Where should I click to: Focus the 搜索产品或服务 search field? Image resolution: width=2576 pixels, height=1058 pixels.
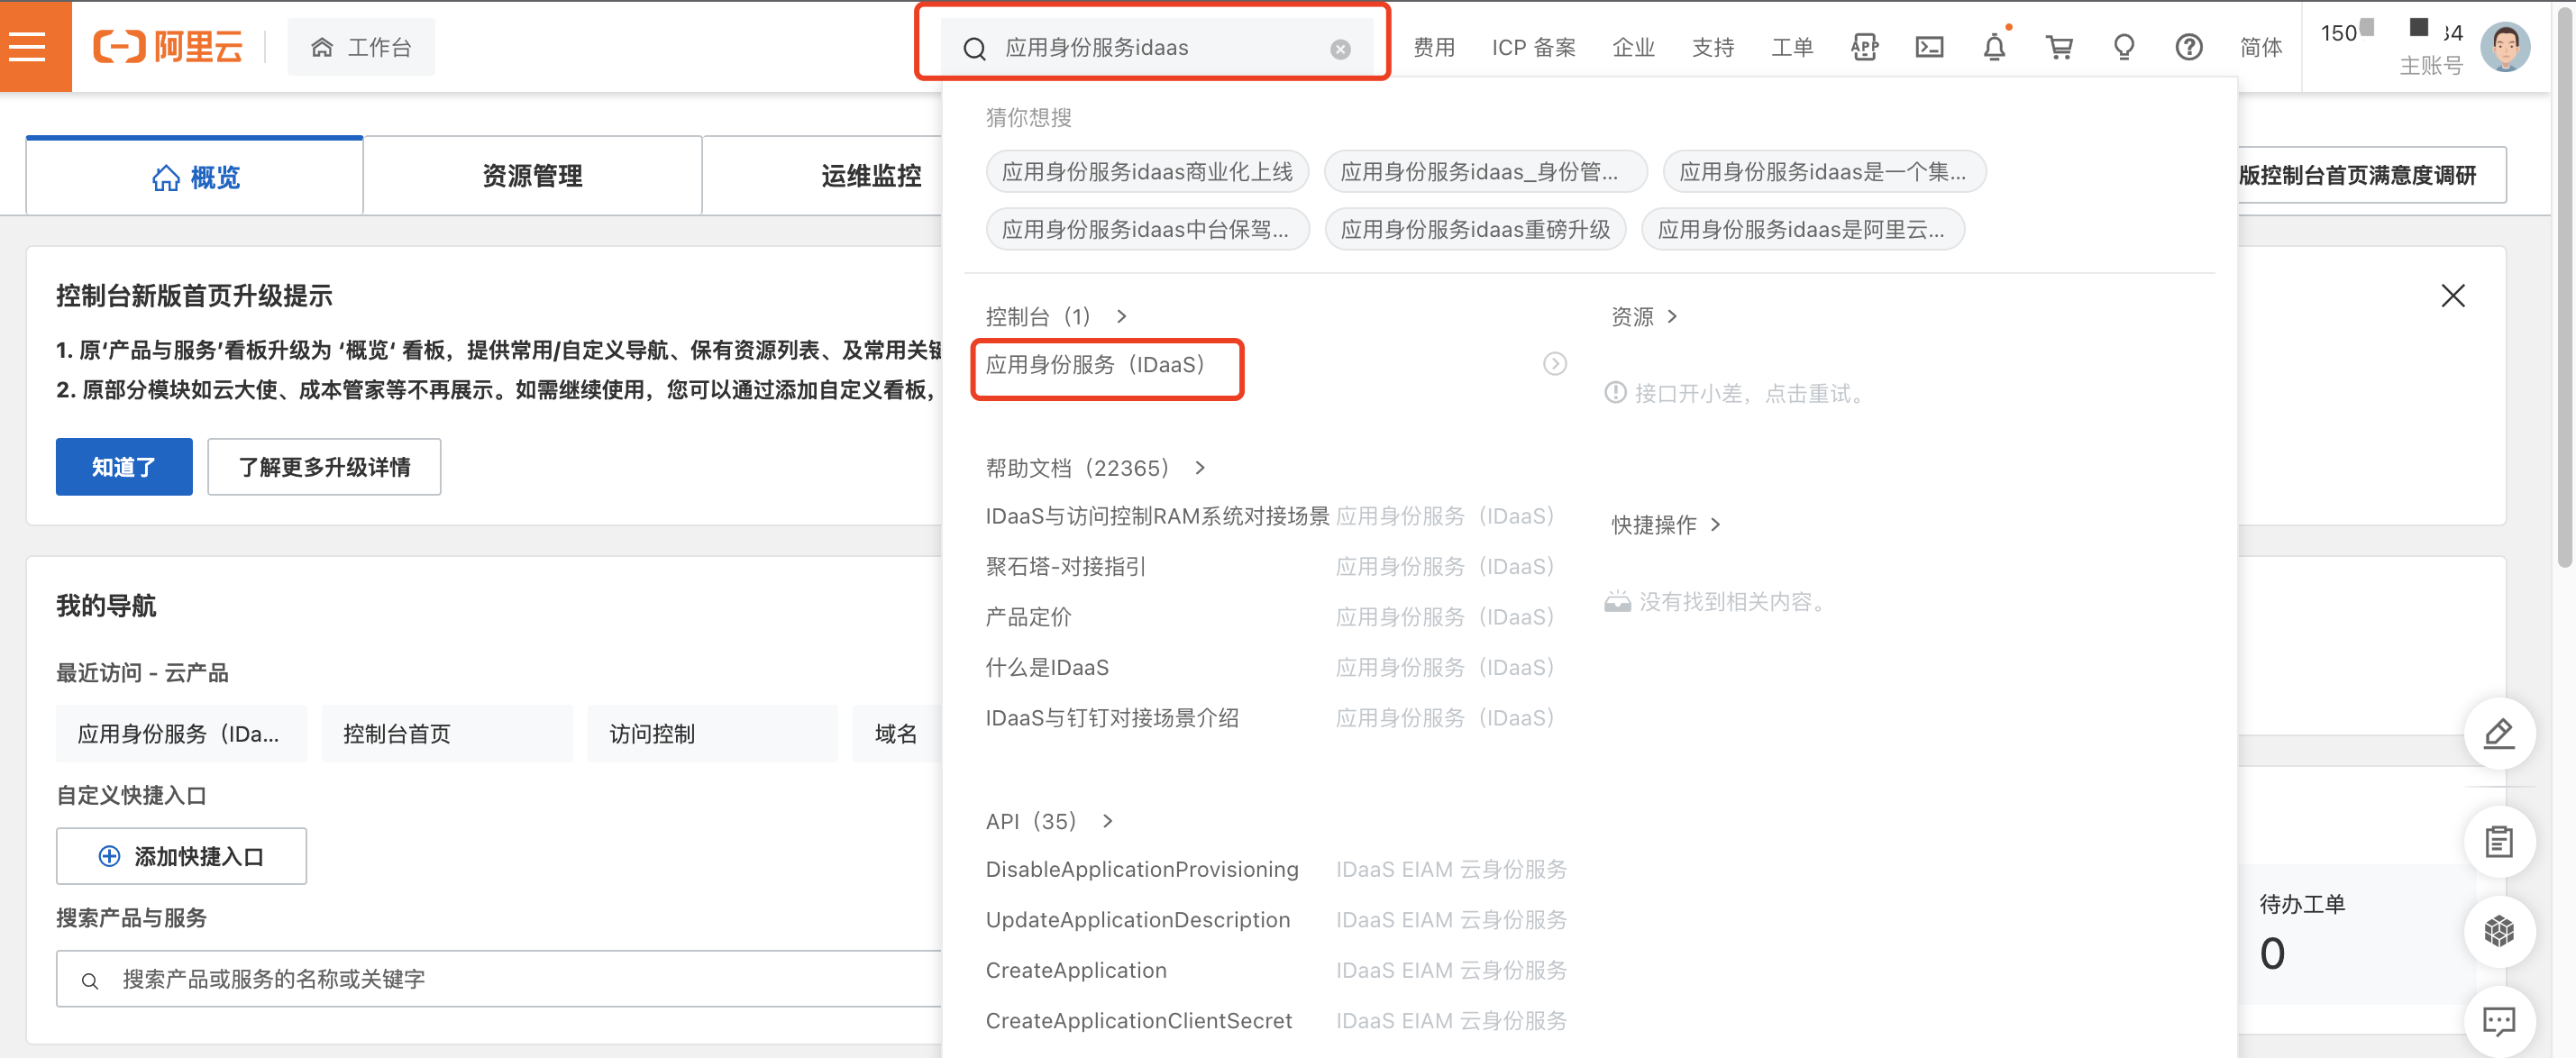(500, 979)
